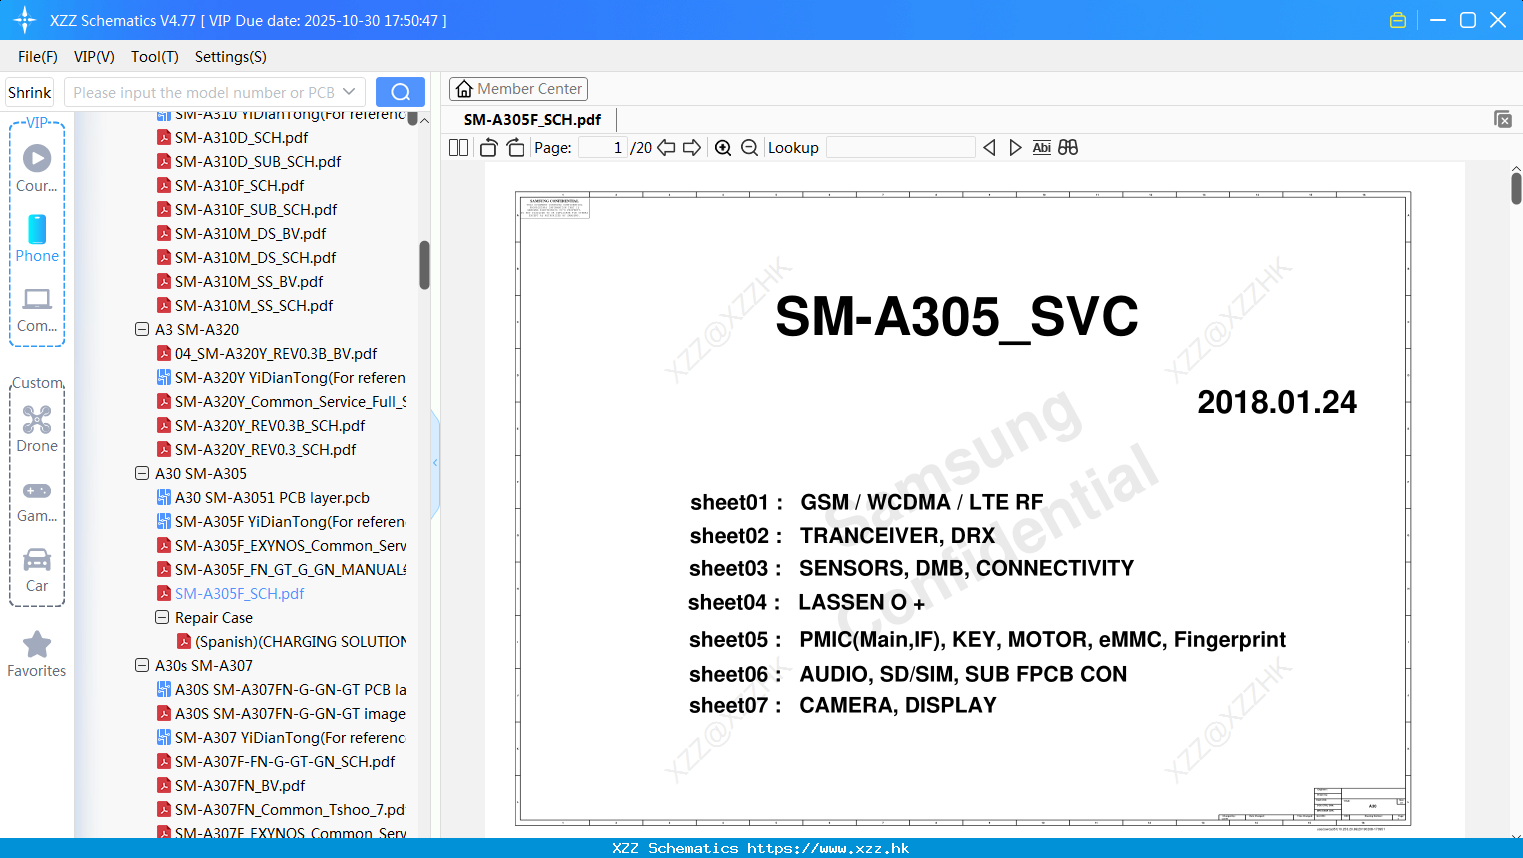
Task: Select the Computer category icon
Action: [37, 309]
